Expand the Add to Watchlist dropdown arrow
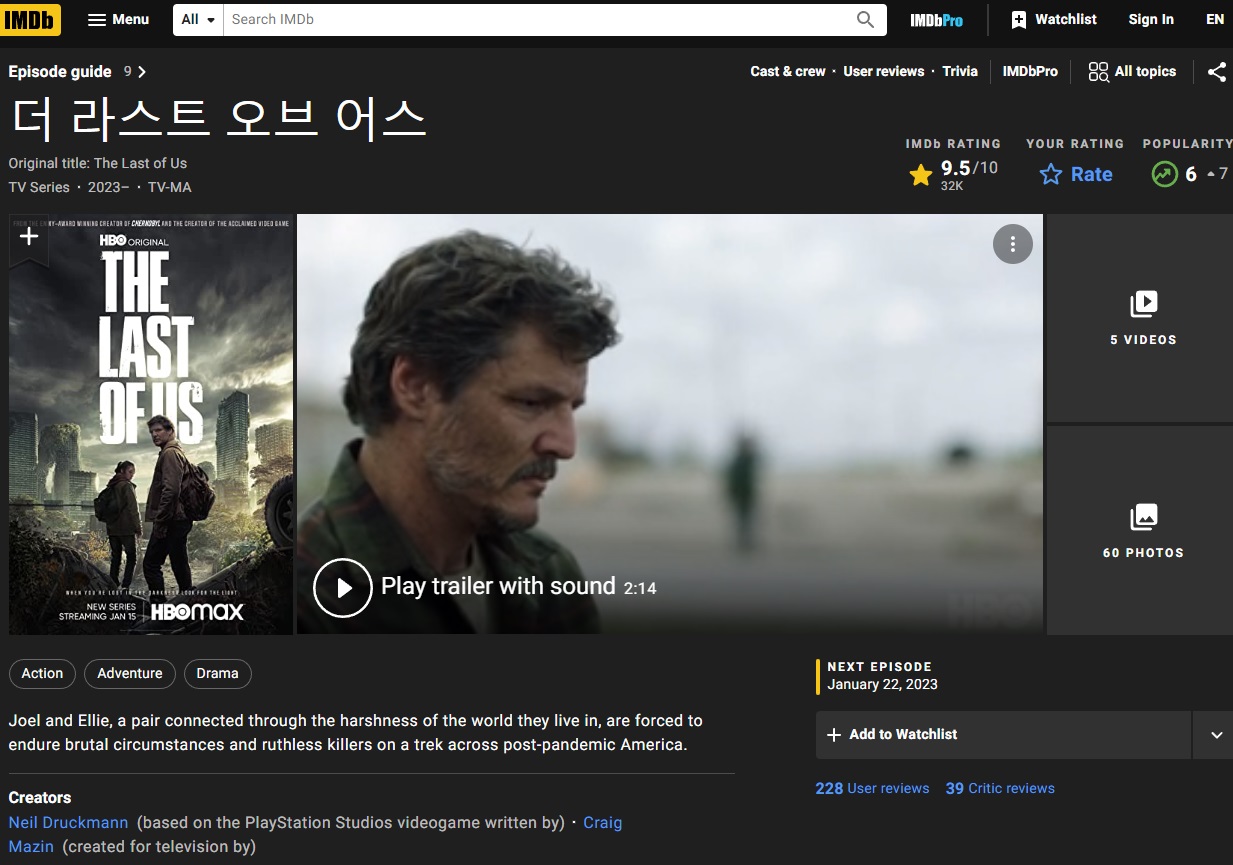This screenshot has height=865, width=1233. click(1216, 735)
